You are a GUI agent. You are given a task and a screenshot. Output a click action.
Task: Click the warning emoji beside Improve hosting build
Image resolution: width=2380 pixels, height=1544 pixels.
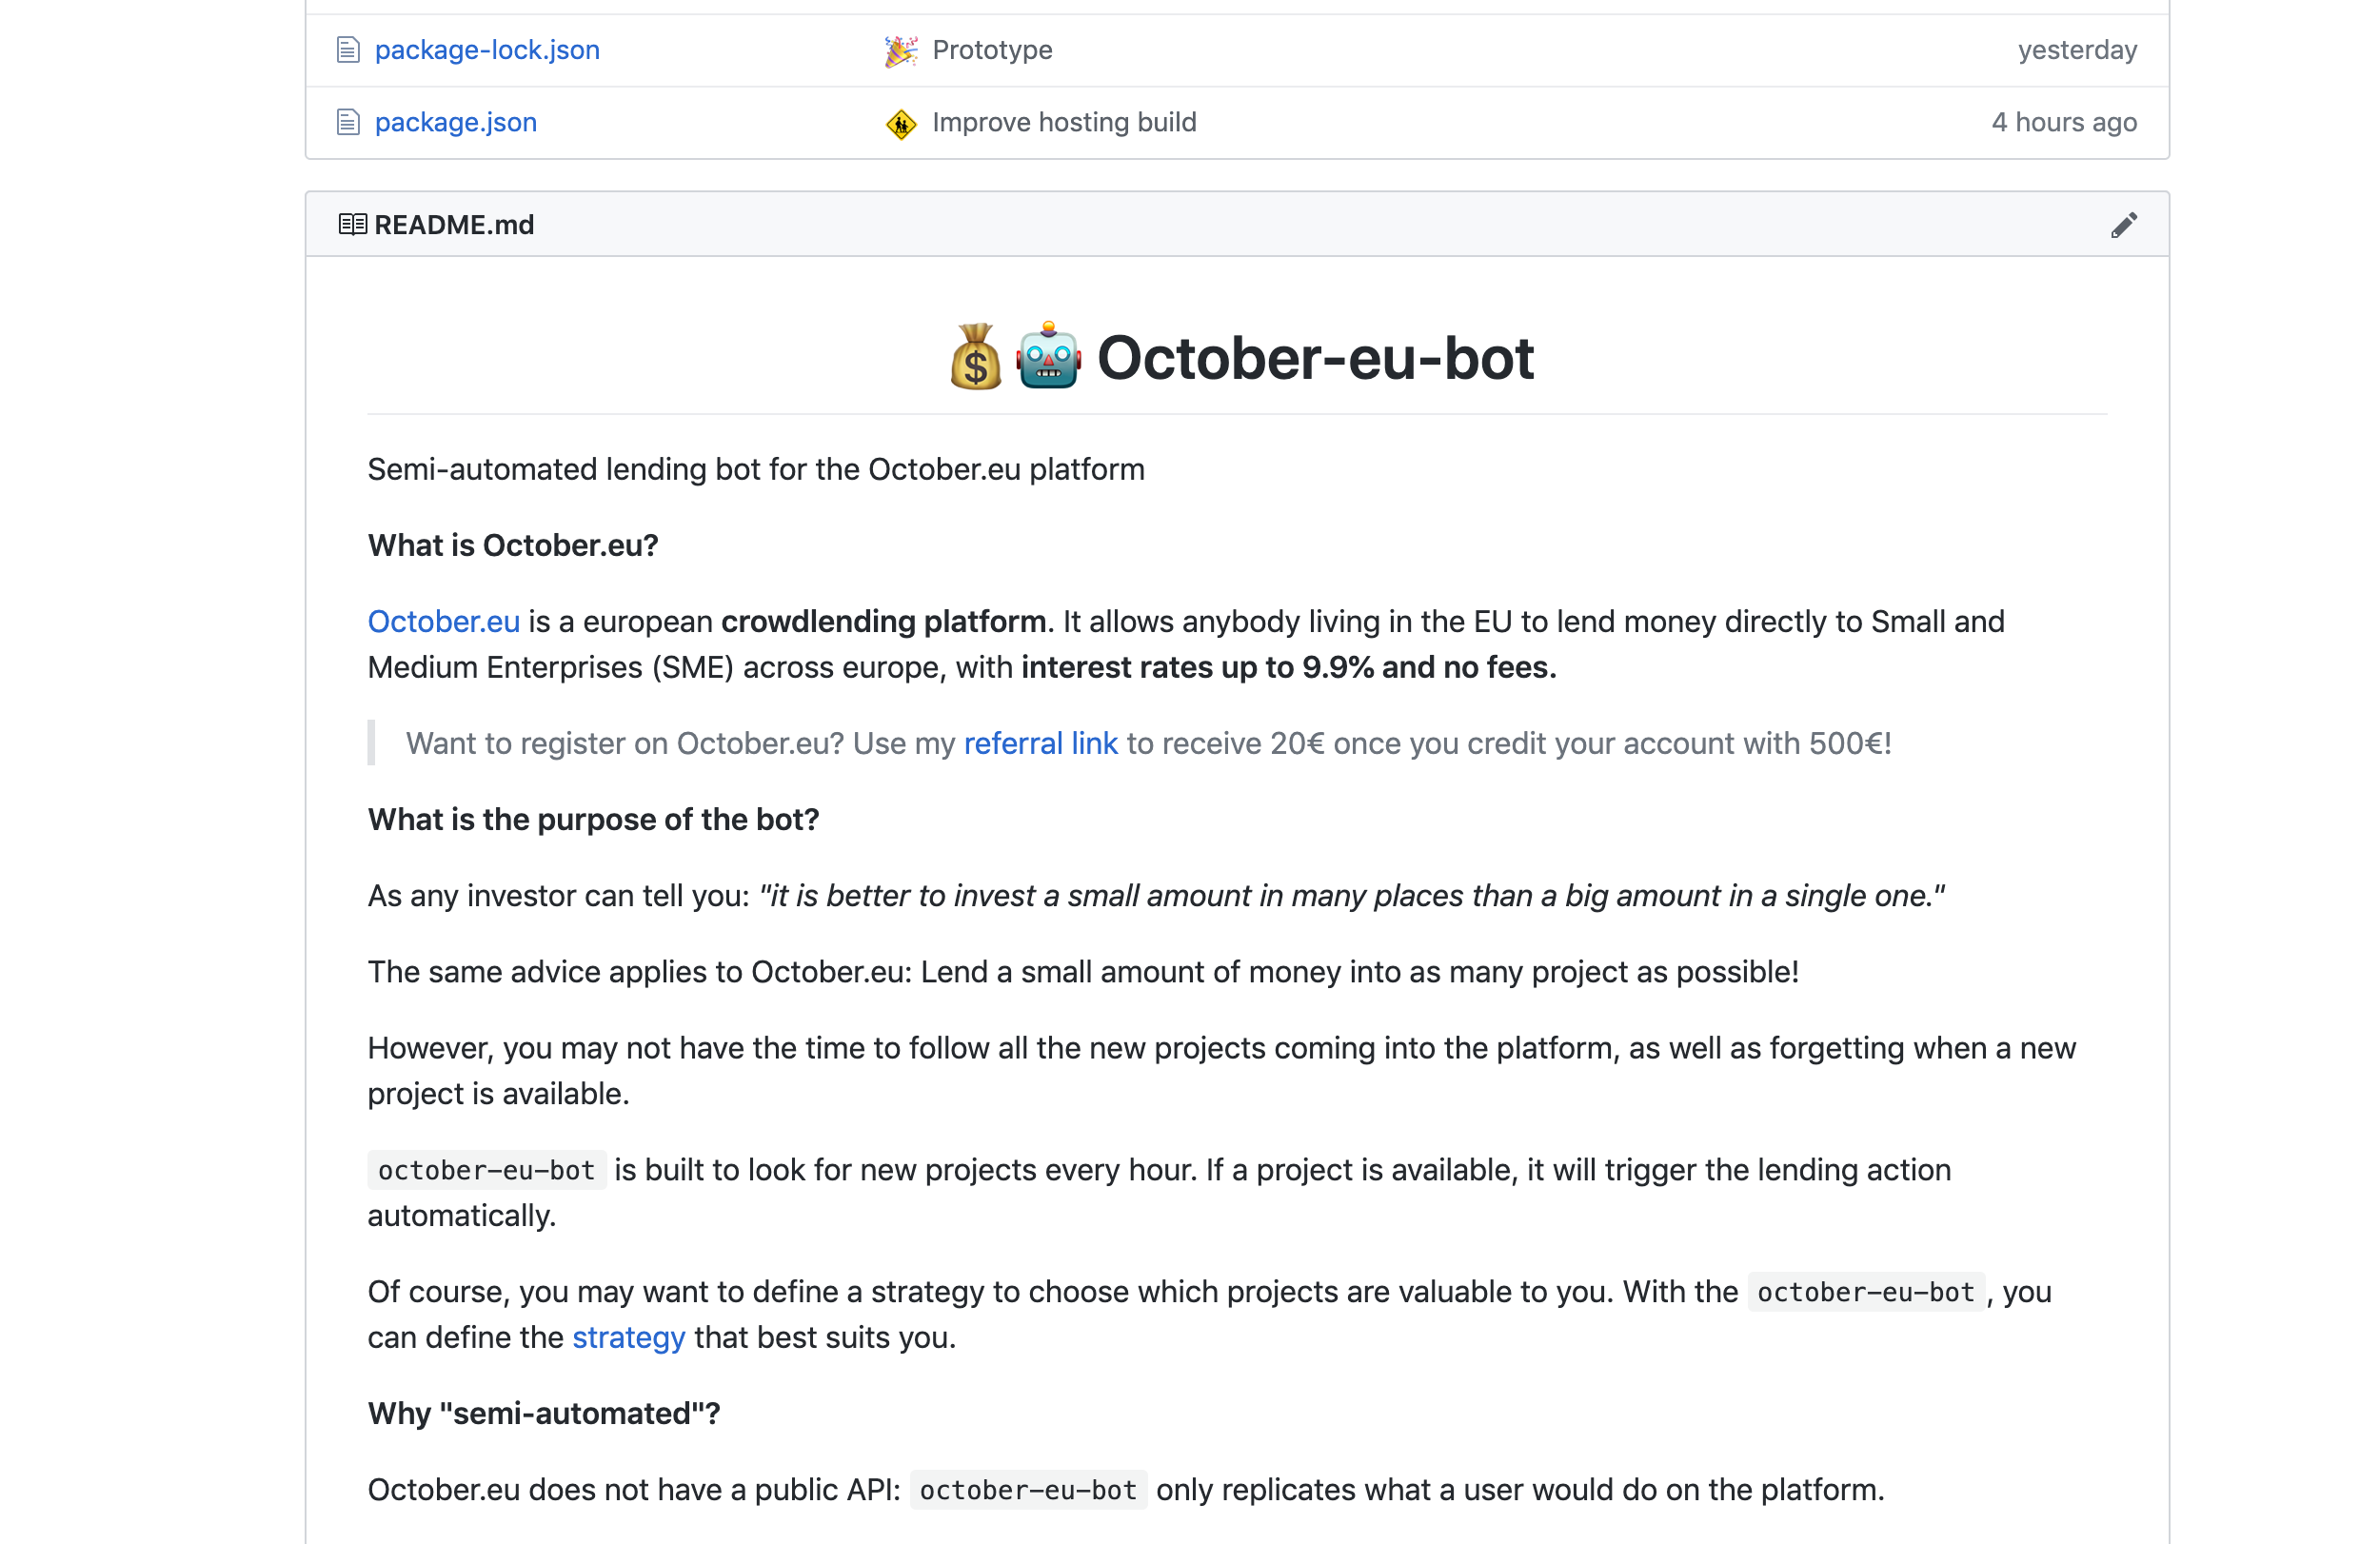coord(901,123)
